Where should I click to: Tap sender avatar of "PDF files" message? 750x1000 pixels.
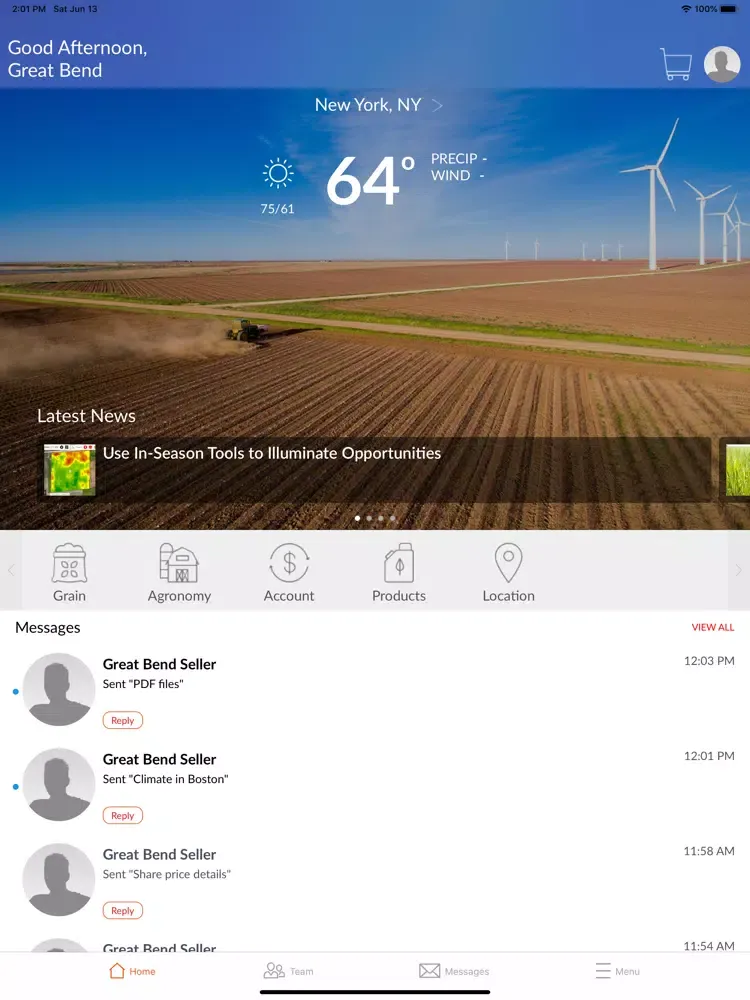[x=59, y=689]
